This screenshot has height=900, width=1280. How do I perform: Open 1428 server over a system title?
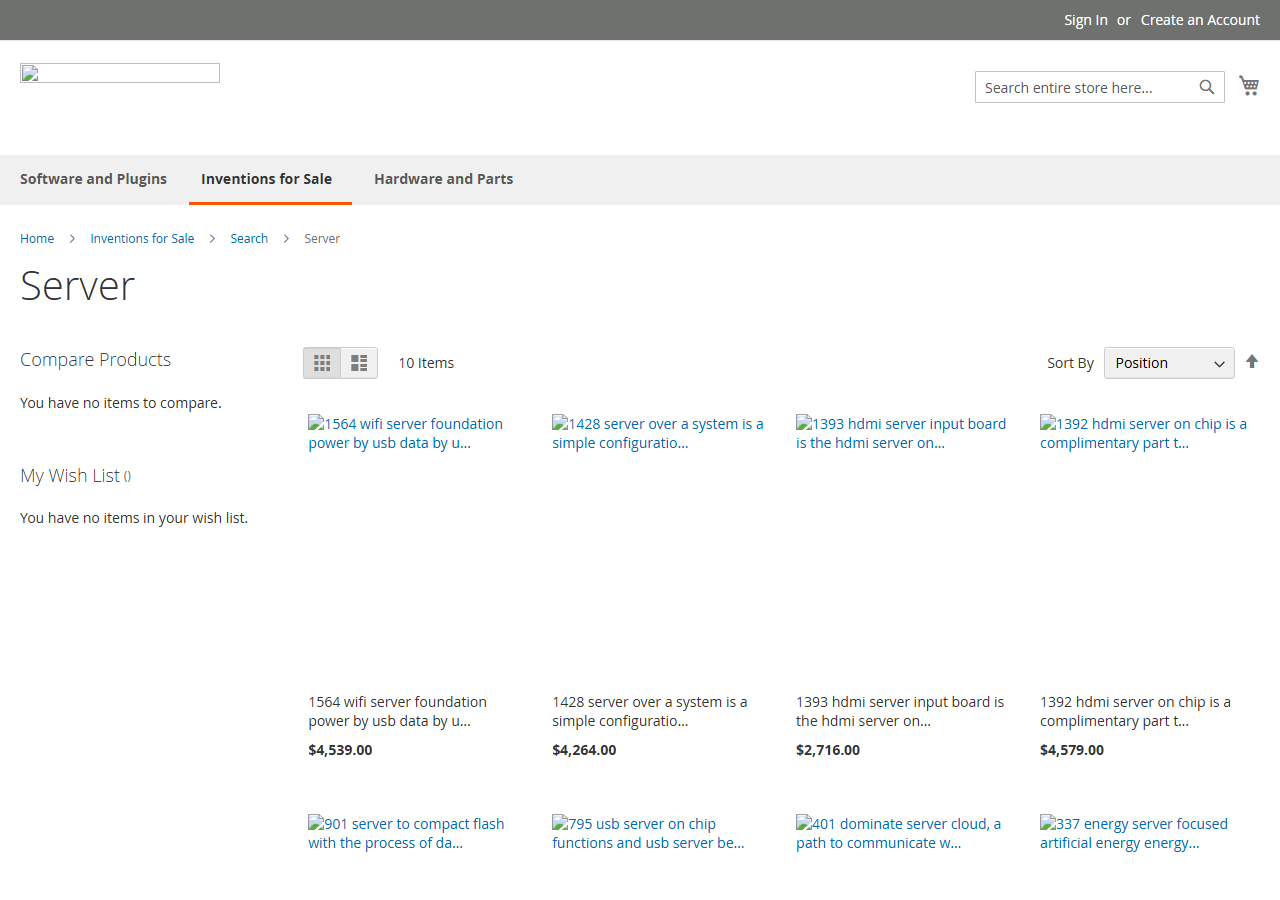pos(650,711)
